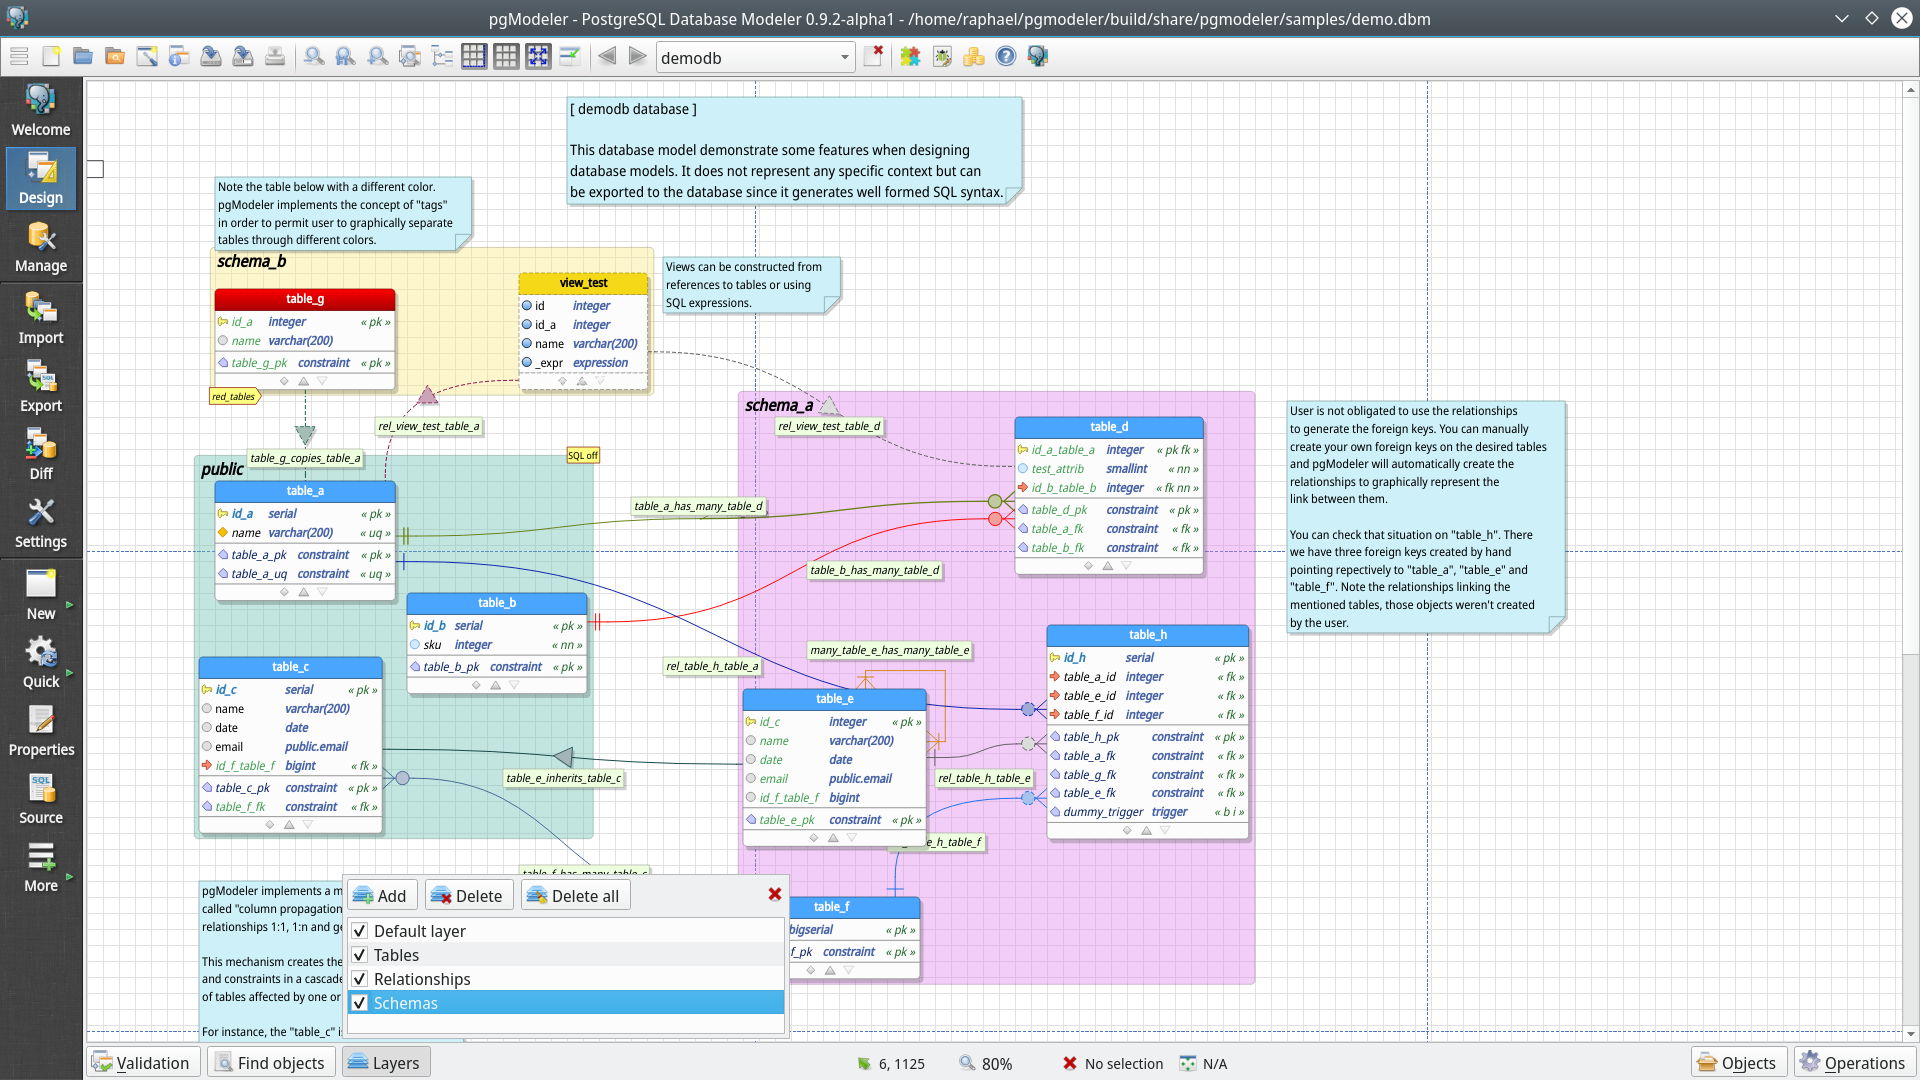Open the model overview icon
Viewport: 1920px width, 1080px height.
(x=410, y=57)
